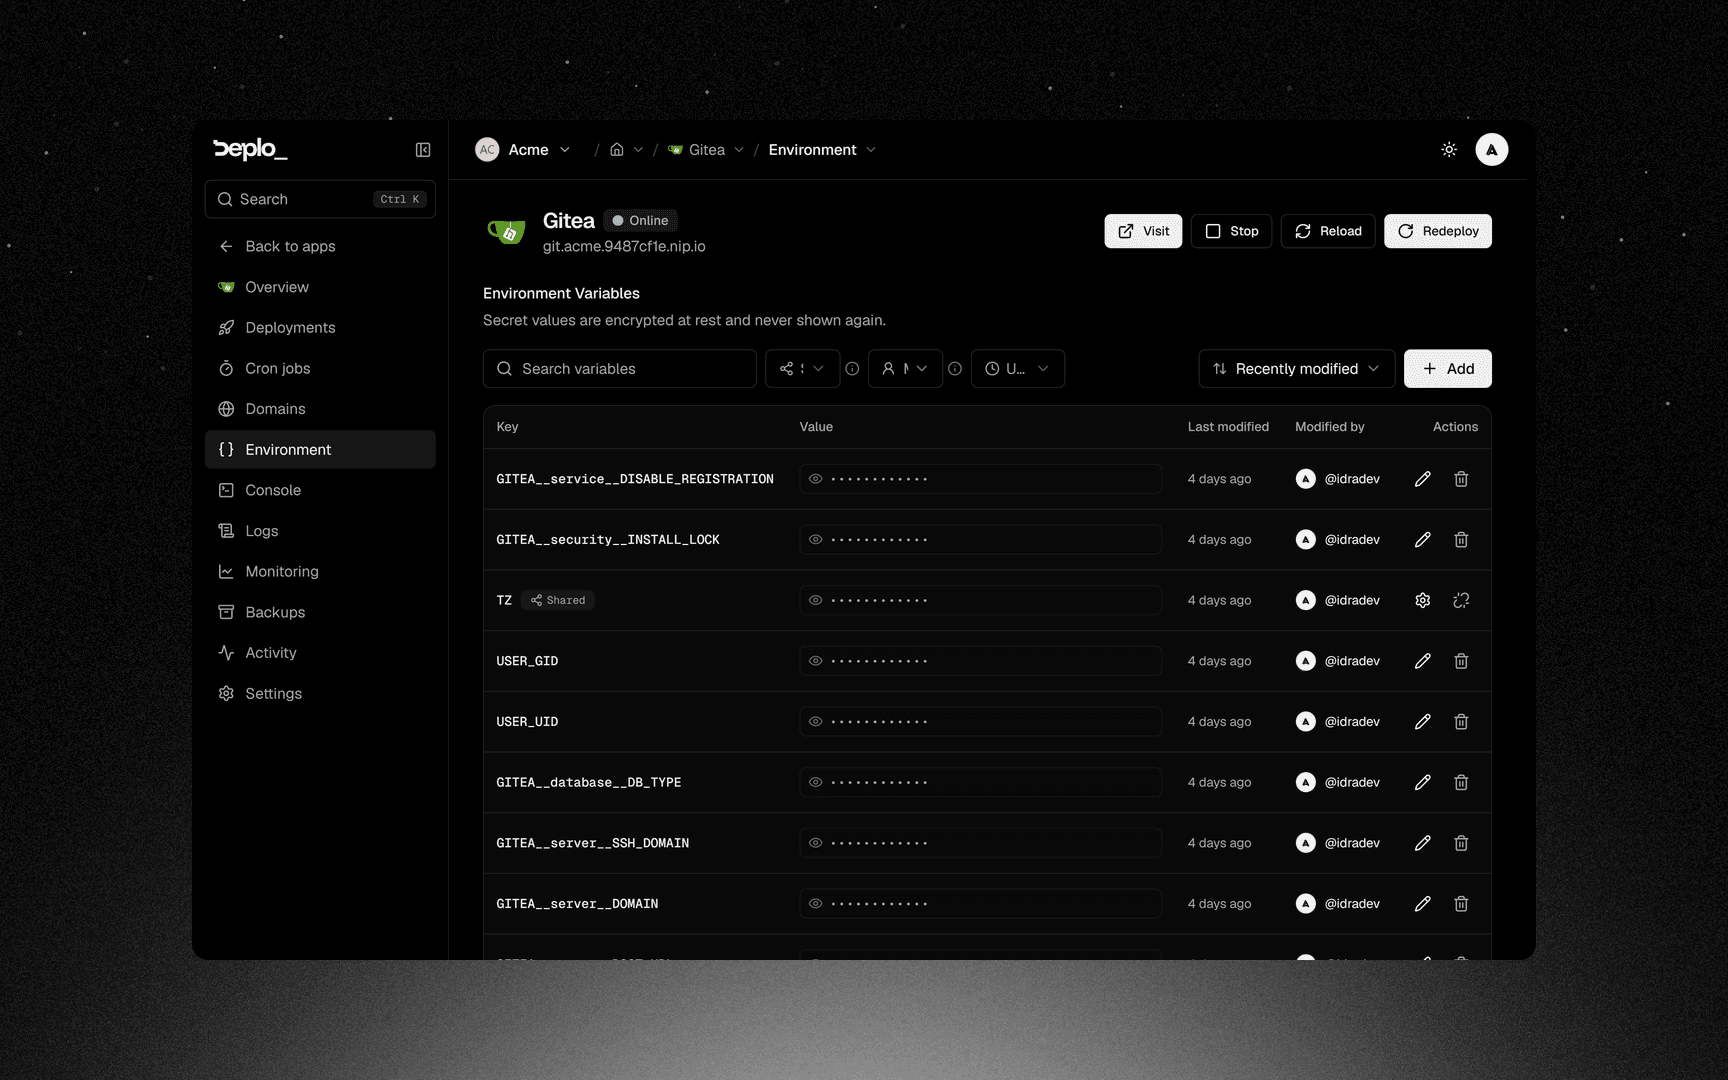This screenshot has height=1080, width=1728.
Task: Click info icon after user filter
Action: point(955,369)
